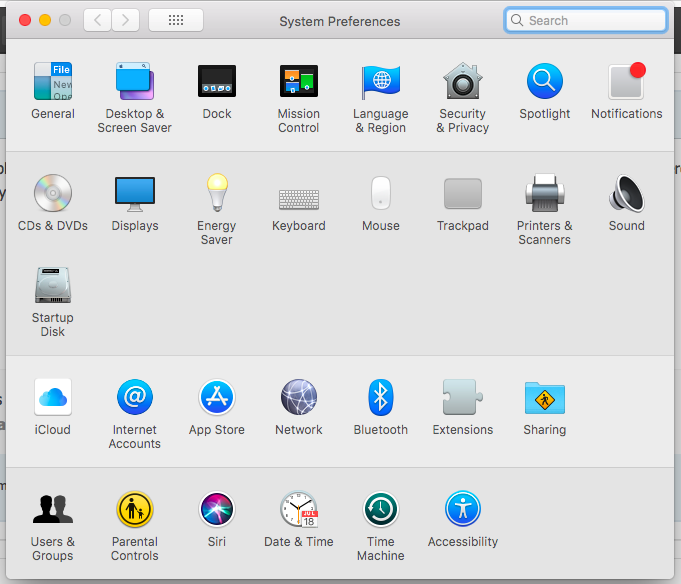Screen dimensions: 681x584
Task: Focus the Search field
Action: tap(586, 20)
